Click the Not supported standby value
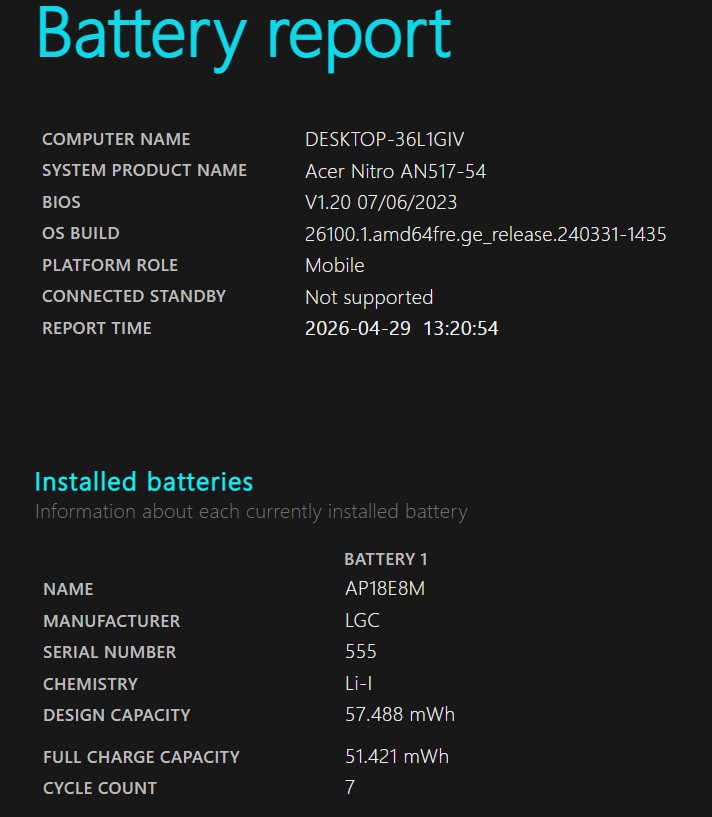 coord(368,297)
